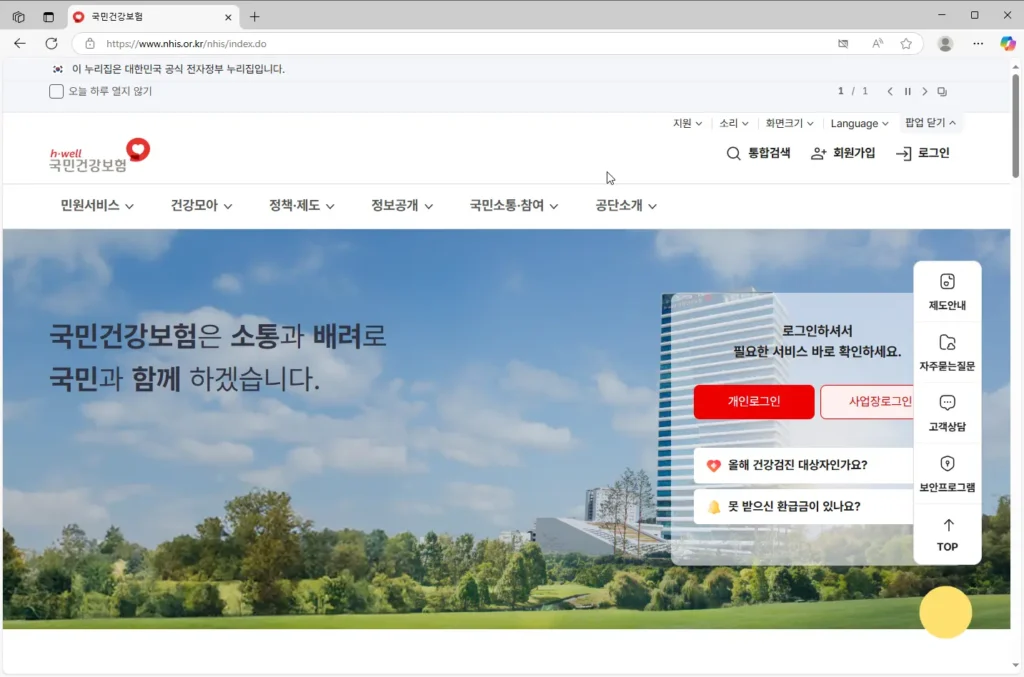This screenshot has width=1024, height=677.
Task: Open 제도안내 quick menu icon
Action: pyautogui.click(x=947, y=292)
